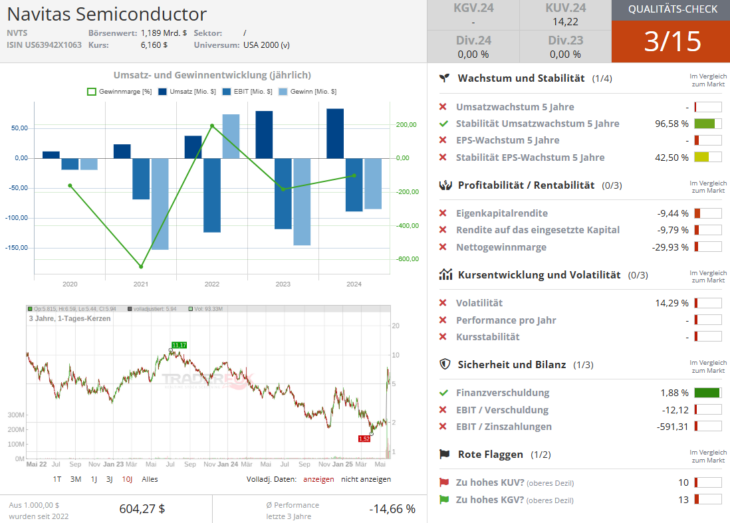Click the Eigenkapitalrendite value -9,44 %

673,213
